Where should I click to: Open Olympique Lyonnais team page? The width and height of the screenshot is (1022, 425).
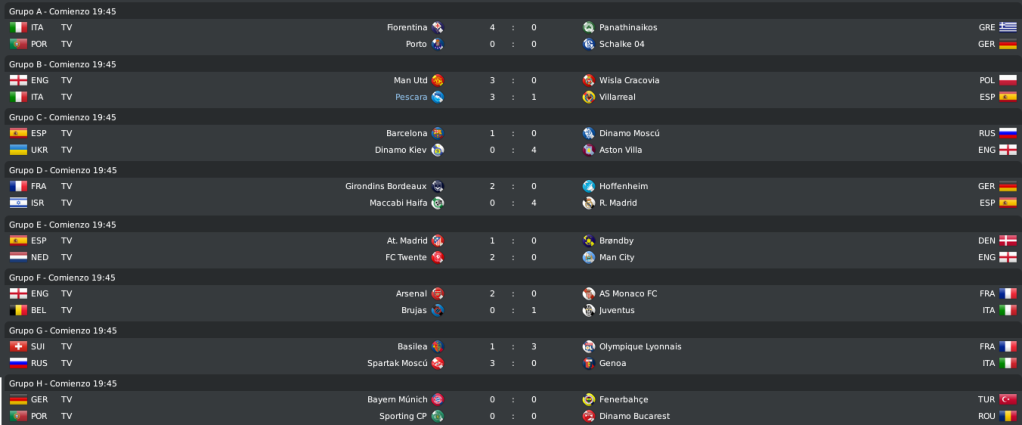tap(640, 346)
